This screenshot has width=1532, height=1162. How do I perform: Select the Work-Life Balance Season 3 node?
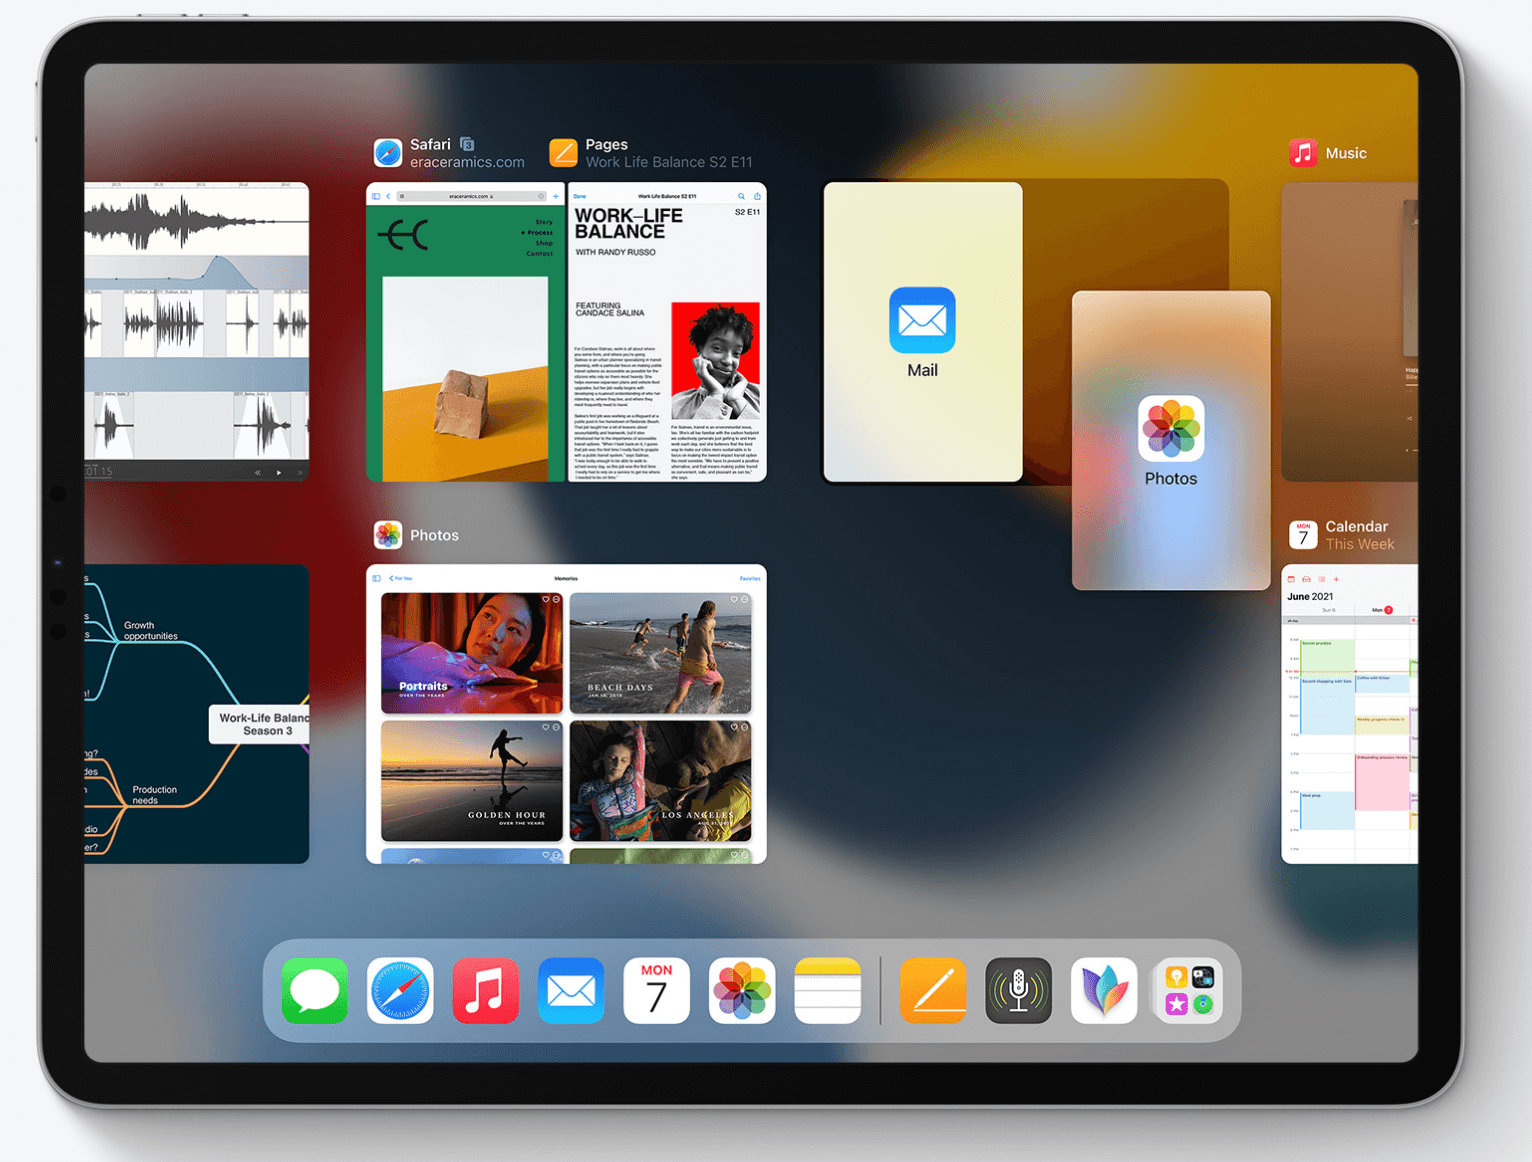click(x=260, y=724)
